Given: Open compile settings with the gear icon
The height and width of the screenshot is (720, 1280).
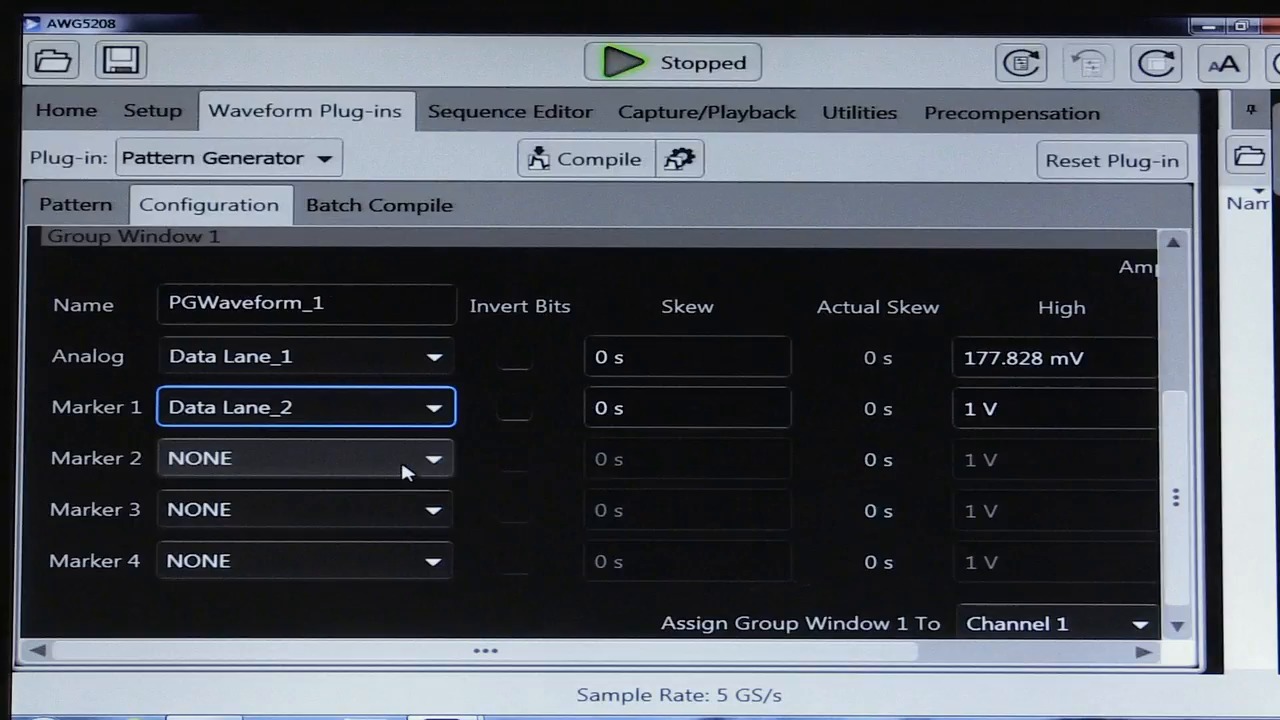Looking at the screenshot, I should (679, 158).
